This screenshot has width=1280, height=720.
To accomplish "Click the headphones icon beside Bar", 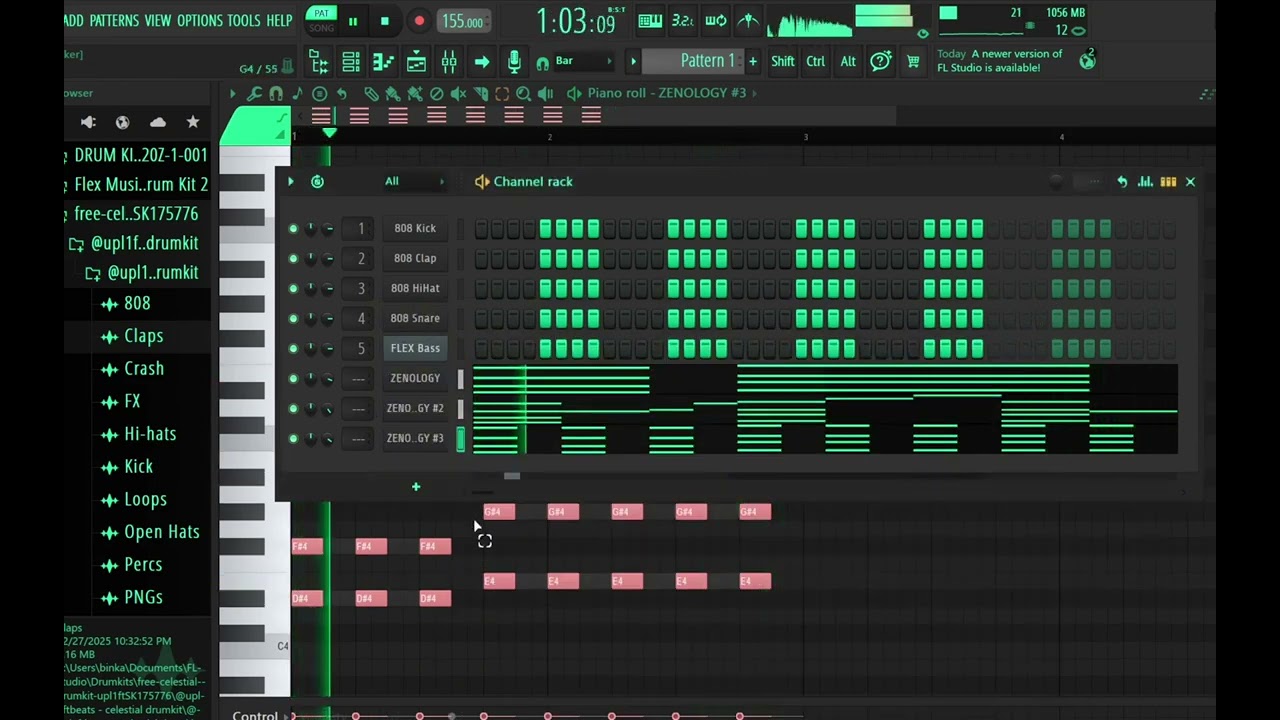I will click(x=542, y=63).
